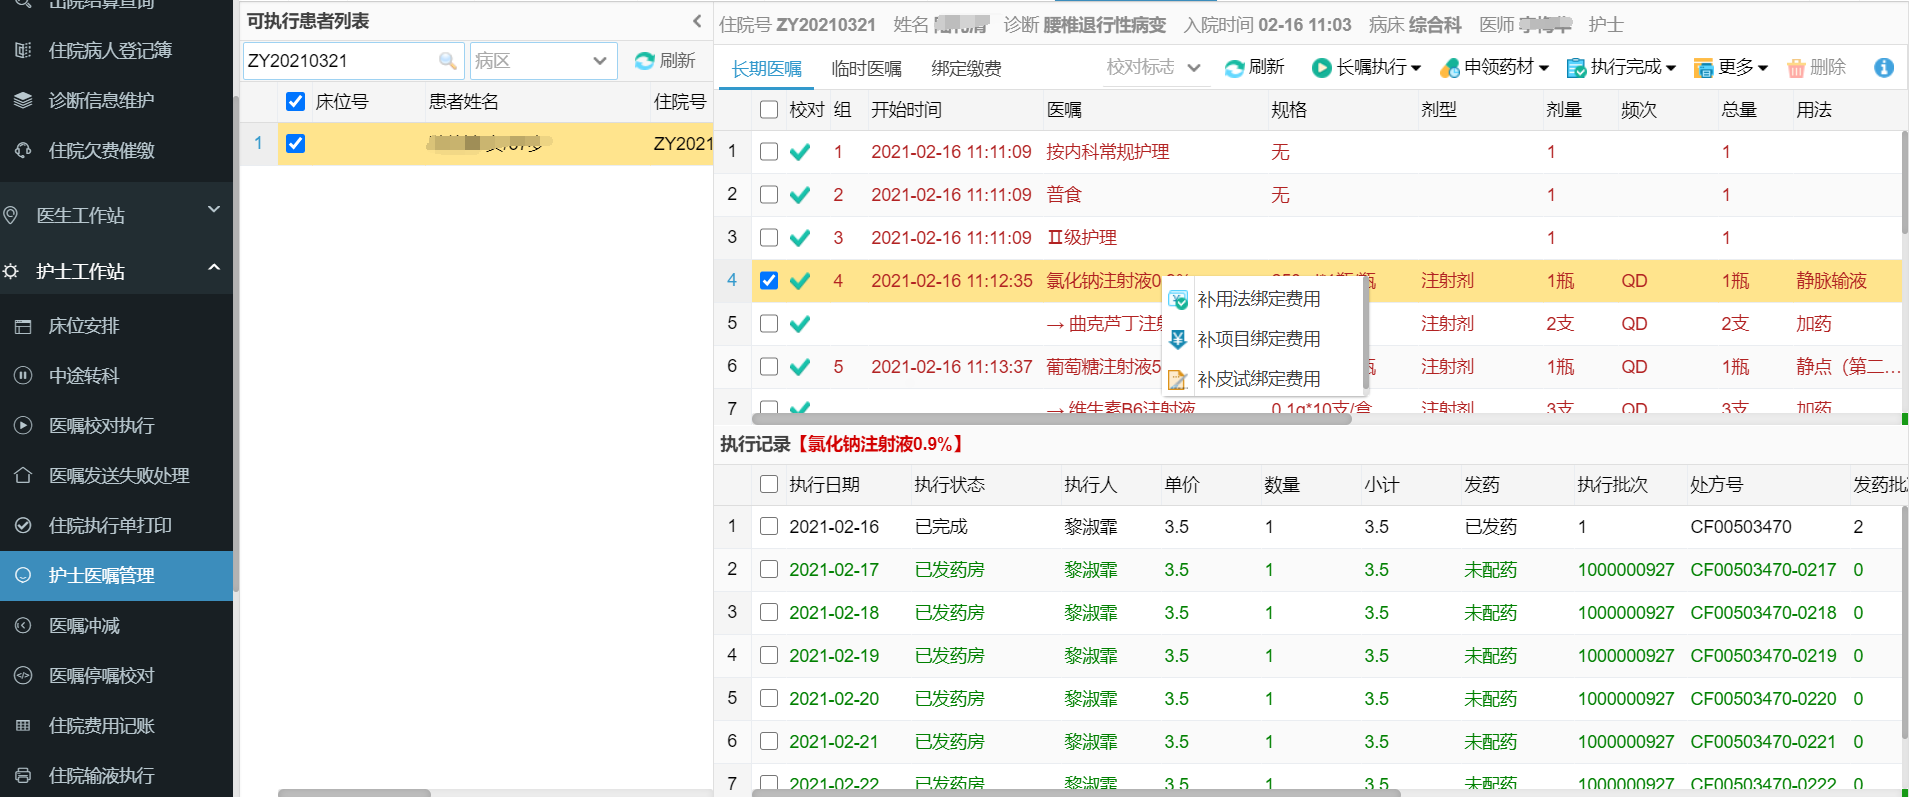Switch to the 长期医嘱 tab
1909x797 pixels.
[767, 69]
